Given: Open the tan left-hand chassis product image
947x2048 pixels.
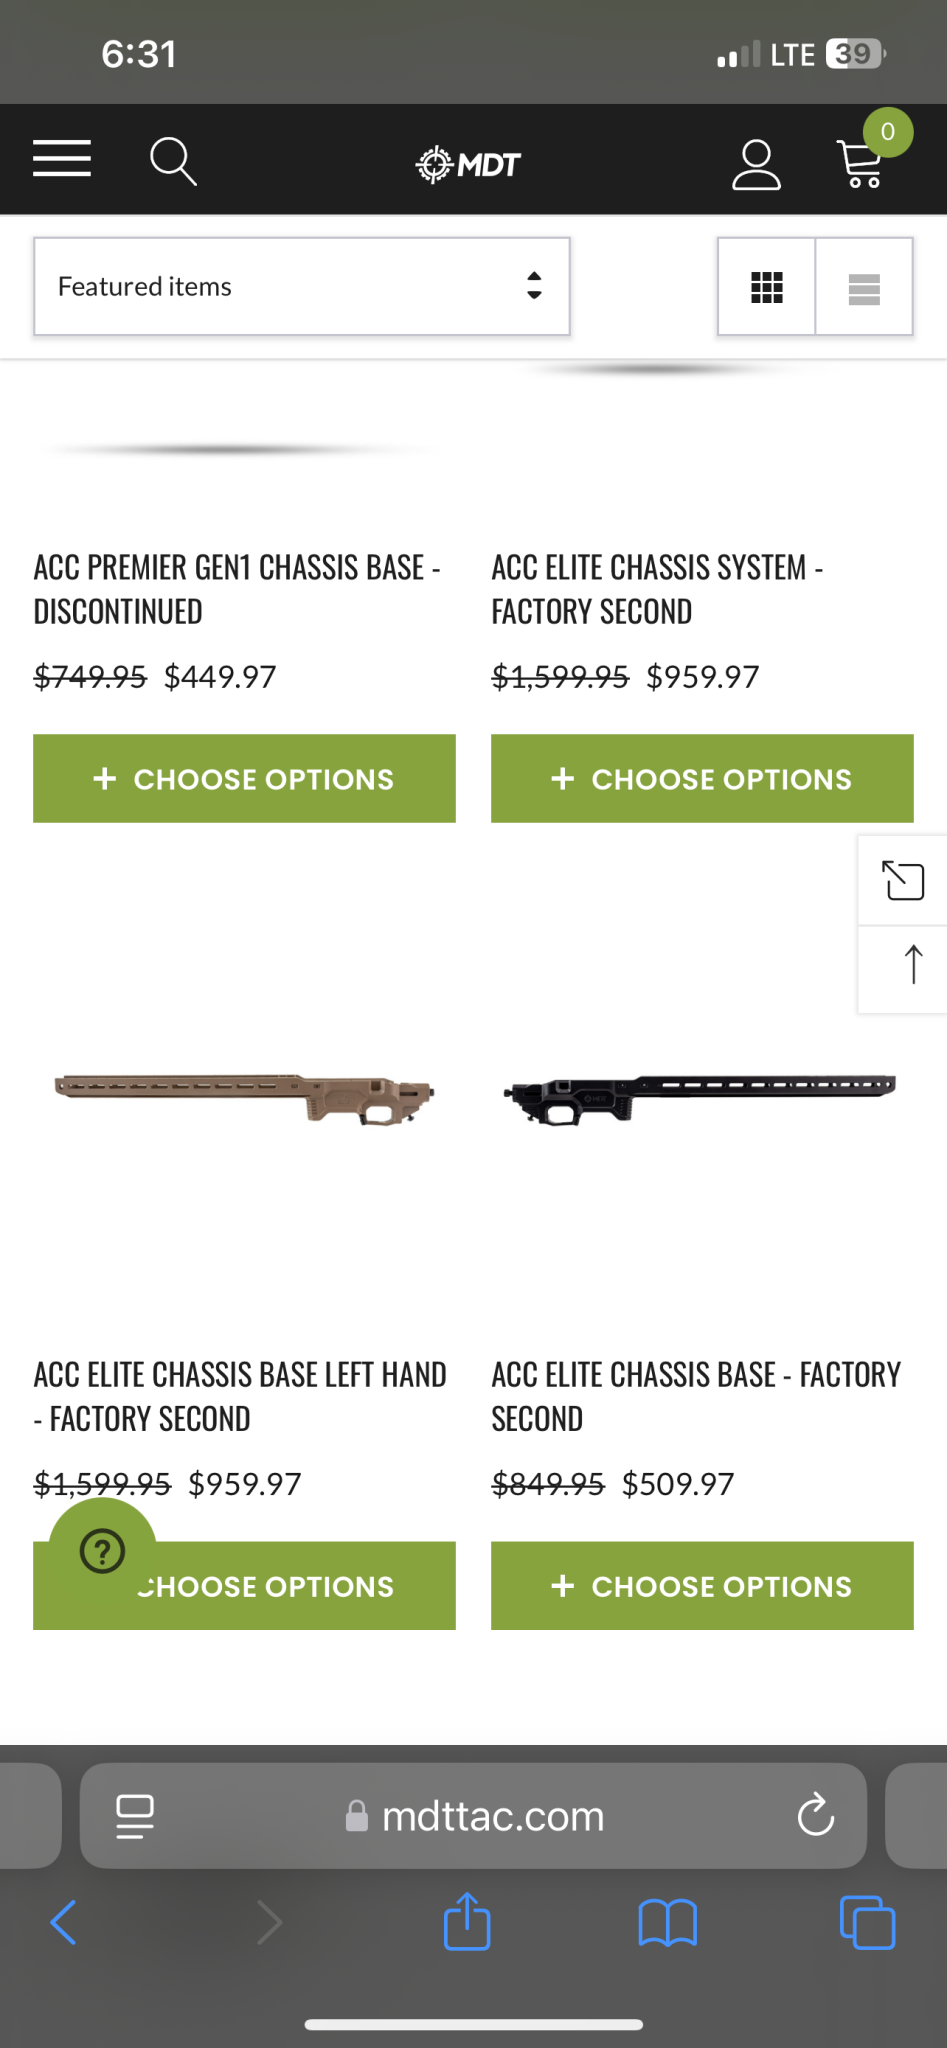Looking at the screenshot, I should point(244,1098).
